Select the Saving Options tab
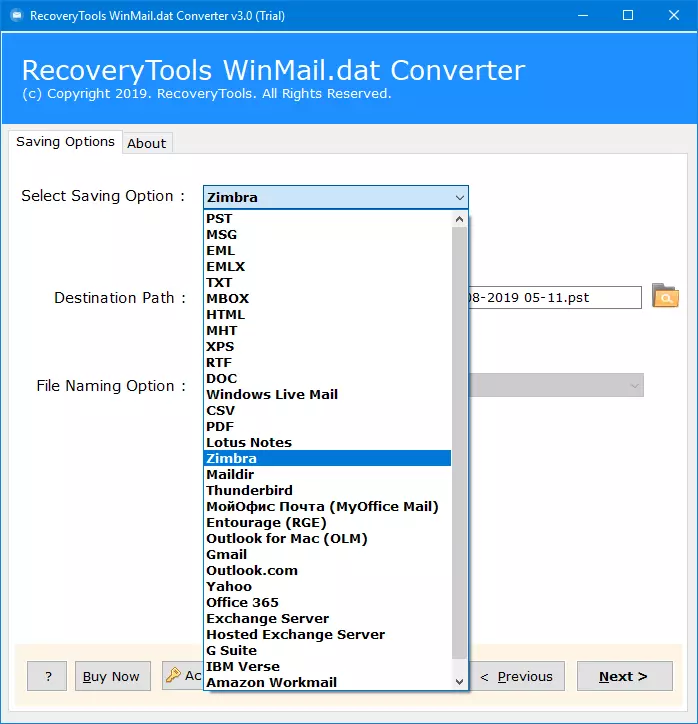The height and width of the screenshot is (724, 698). click(65, 142)
